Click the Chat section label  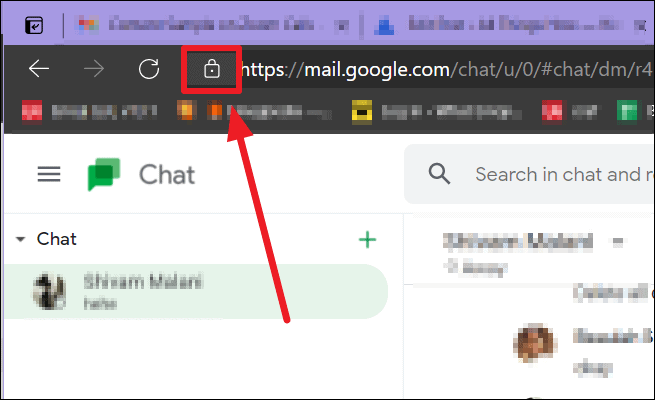click(56, 239)
